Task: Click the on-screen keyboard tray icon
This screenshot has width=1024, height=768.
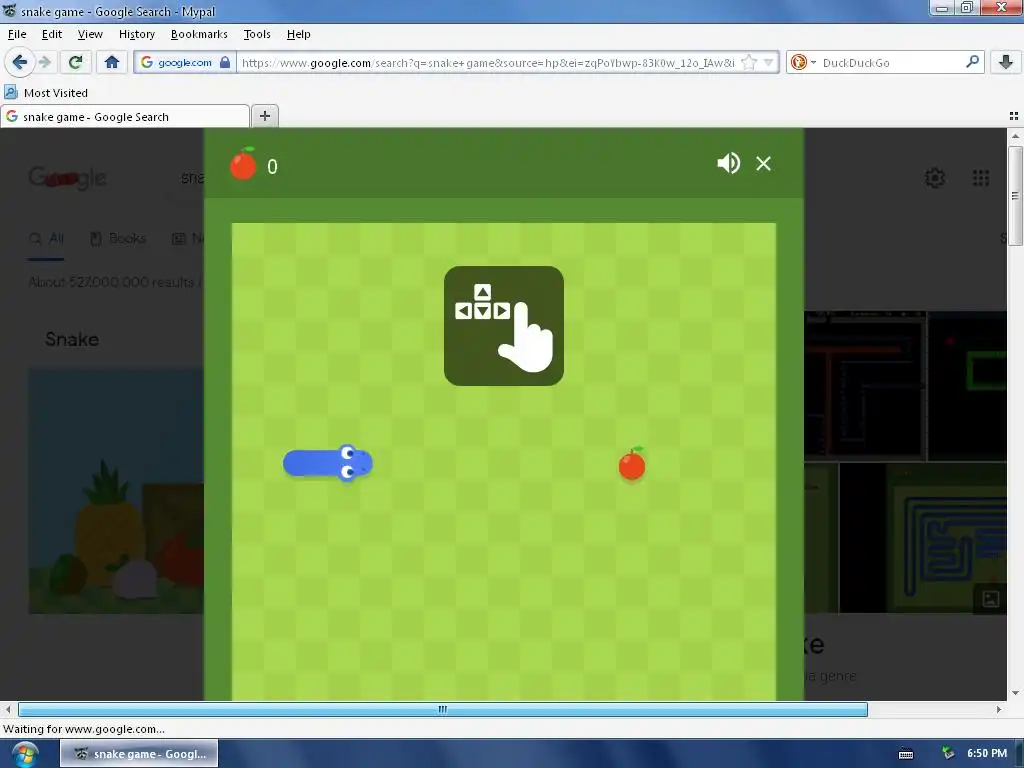Action: [x=906, y=754]
